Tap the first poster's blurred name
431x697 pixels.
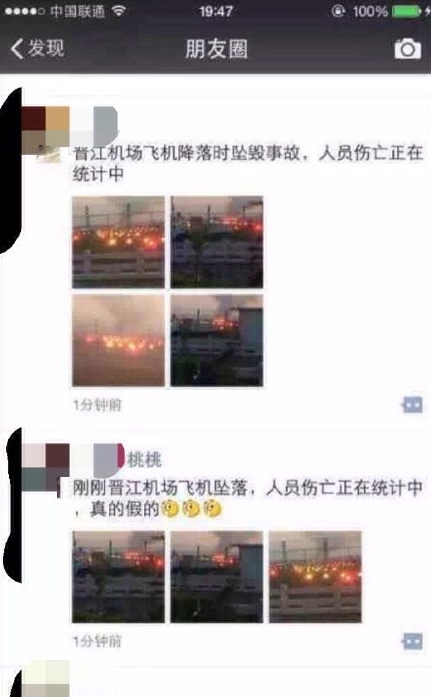(95, 122)
